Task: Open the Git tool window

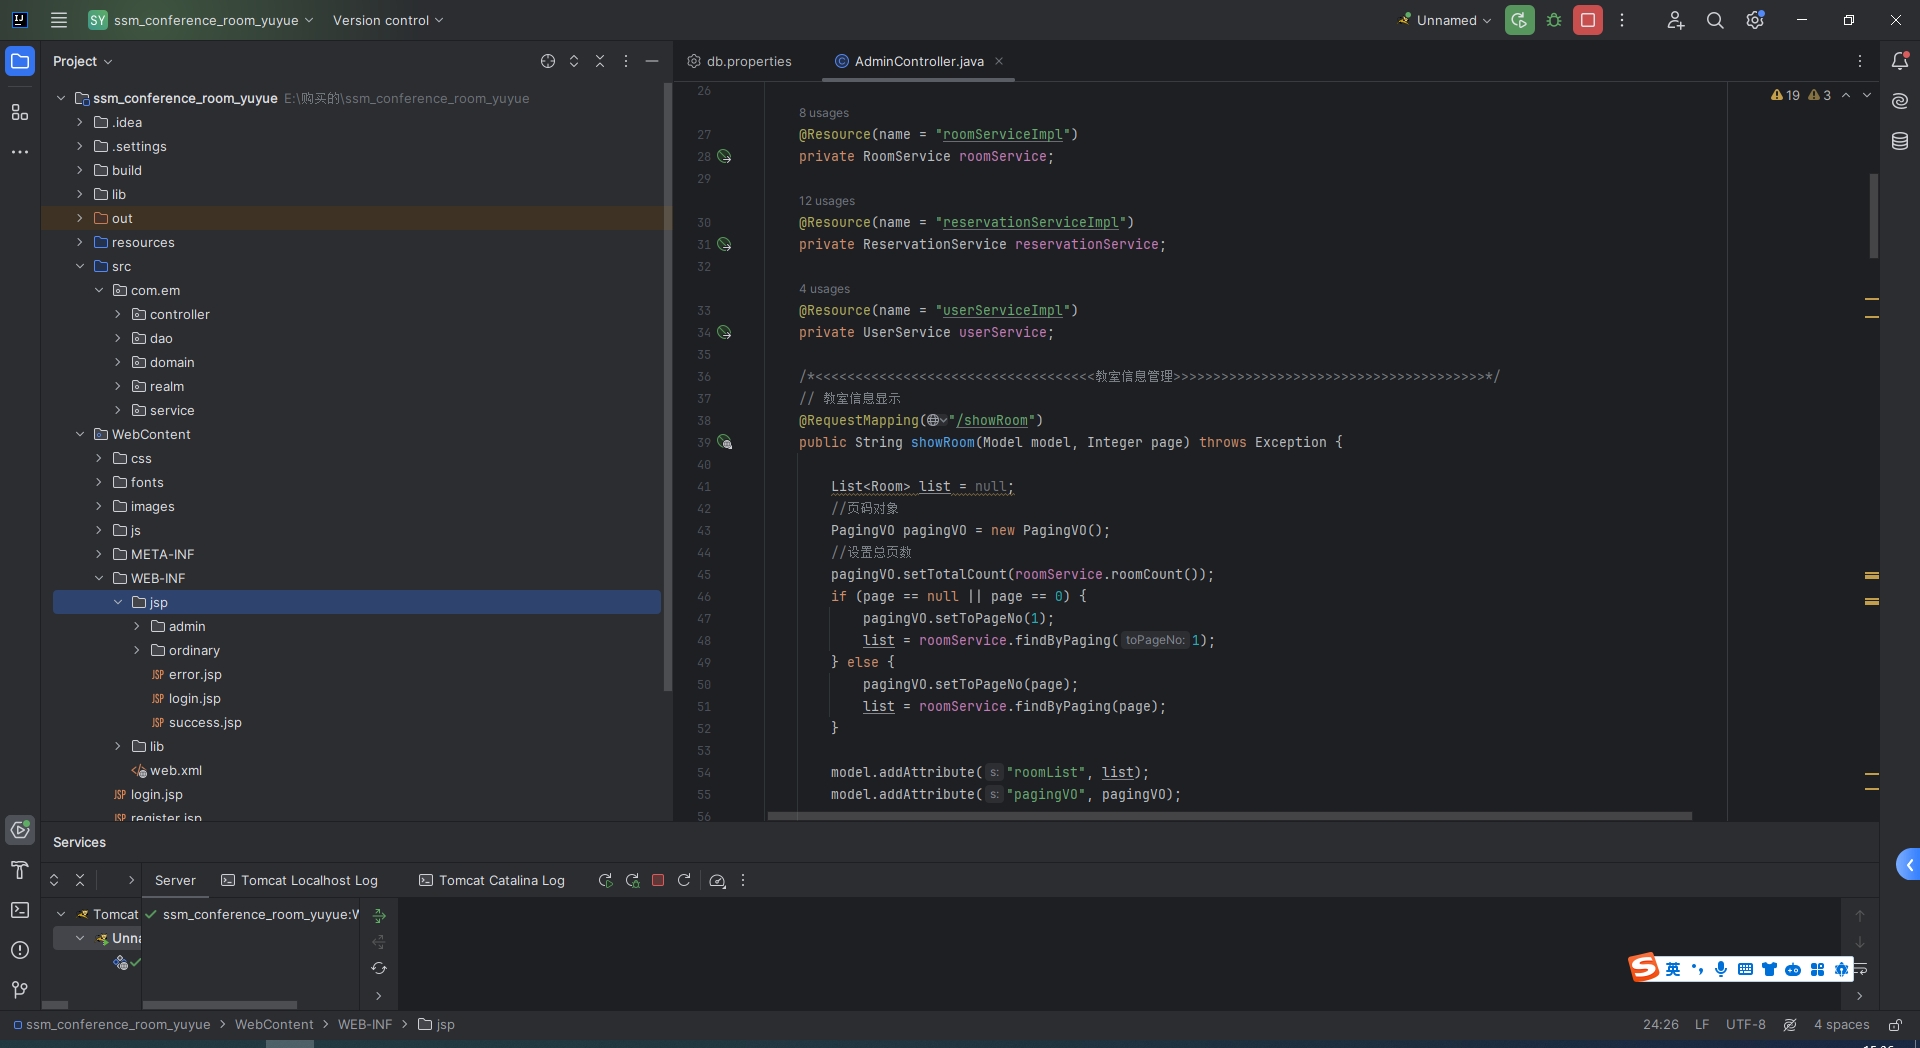Action: 20,990
